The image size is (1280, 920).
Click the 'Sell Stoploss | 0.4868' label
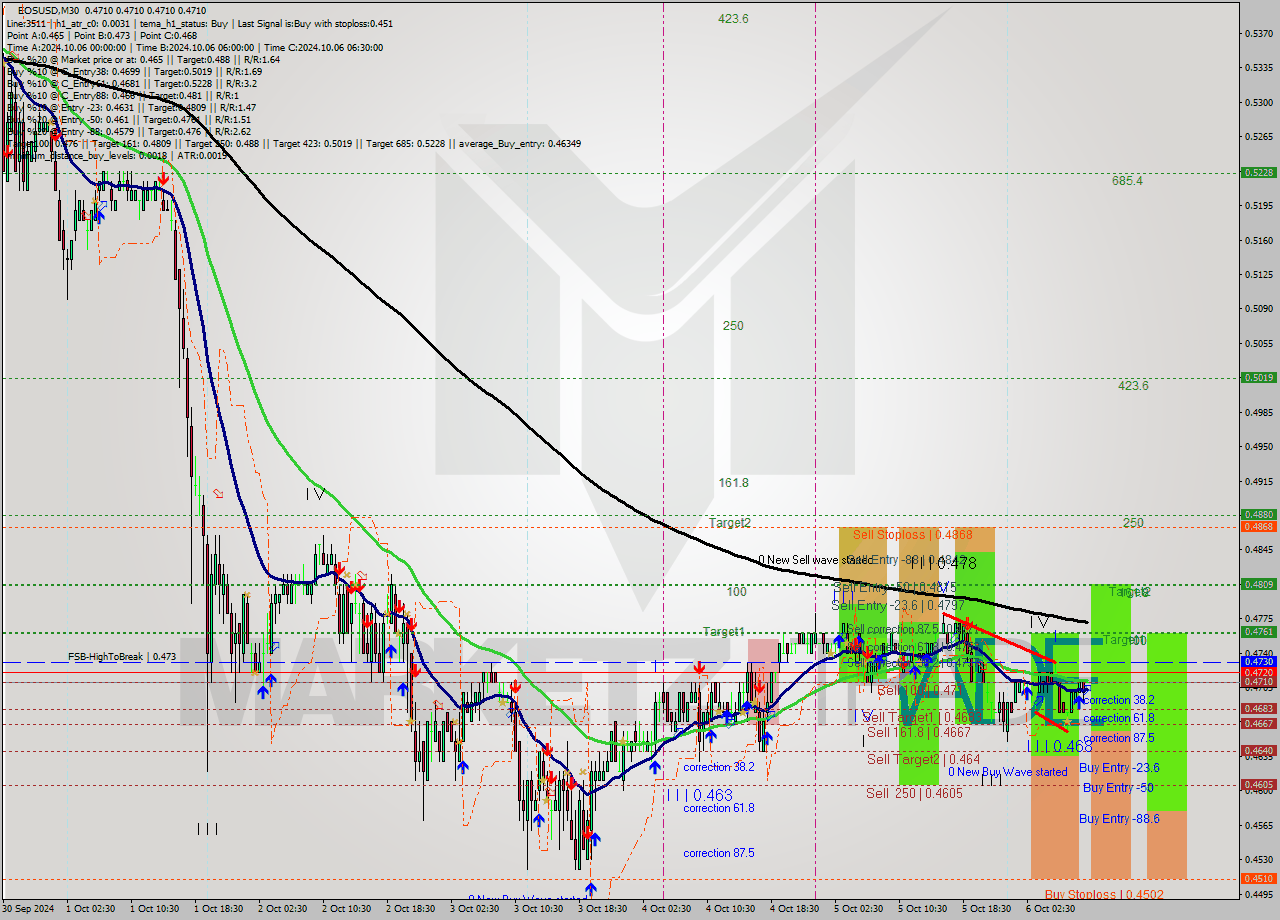pyautogui.click(x=912, y=535)
